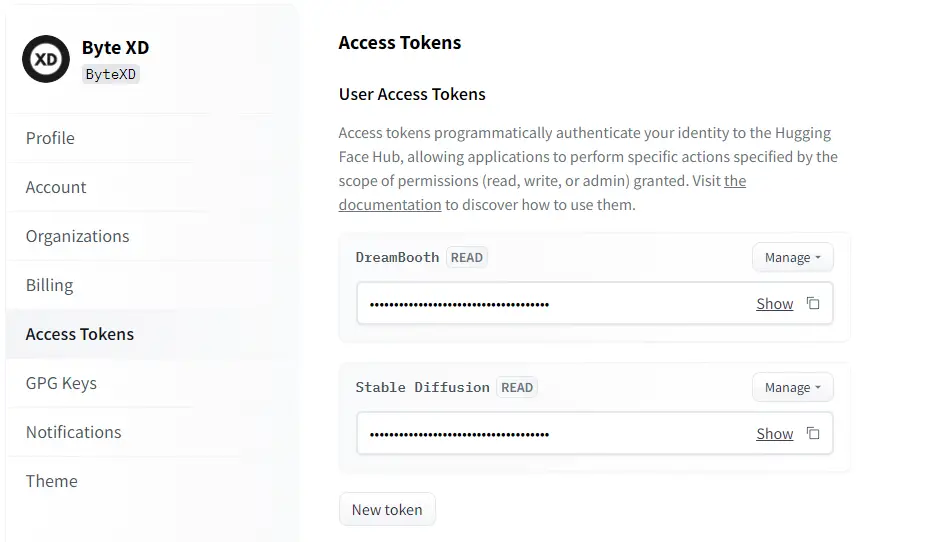Go to Notifications settings
938x542 pixels.
click(x=153, y=433)
